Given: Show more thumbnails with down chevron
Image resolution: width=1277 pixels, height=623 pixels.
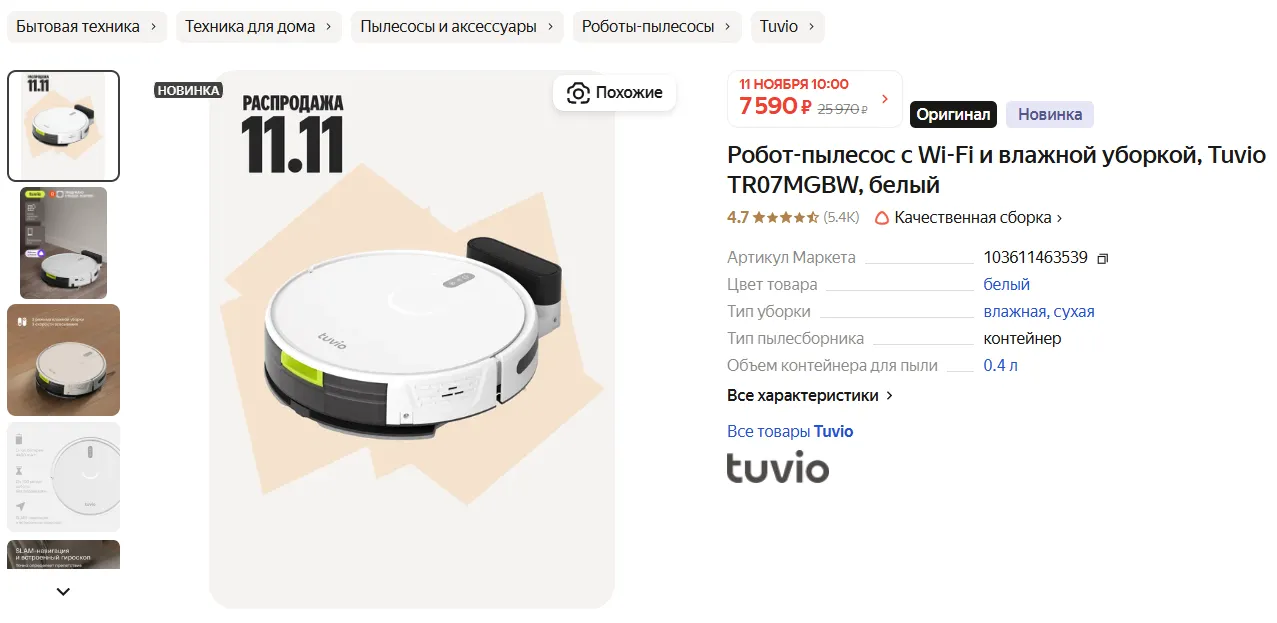Looking at the screenshot, I should [x=63, y=591].
